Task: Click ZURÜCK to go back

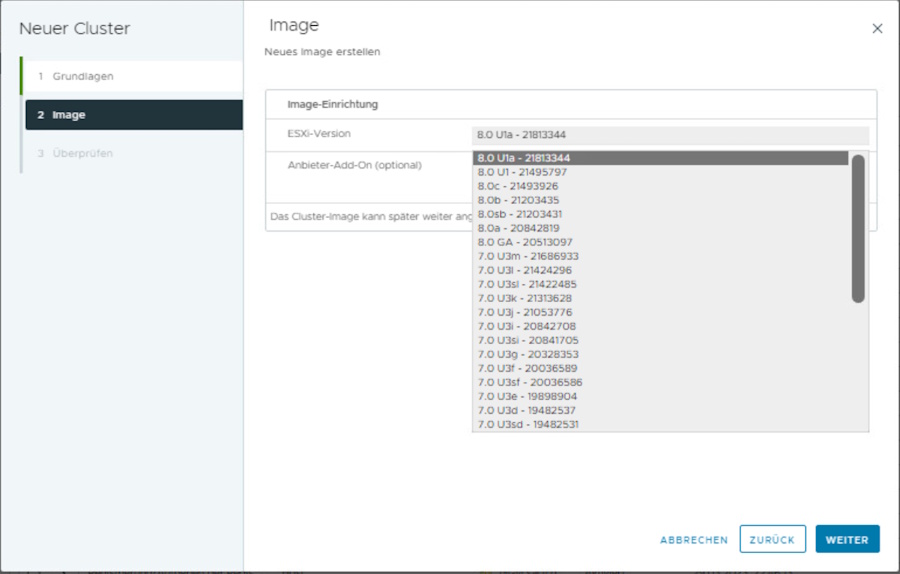Action: point(773,539)
